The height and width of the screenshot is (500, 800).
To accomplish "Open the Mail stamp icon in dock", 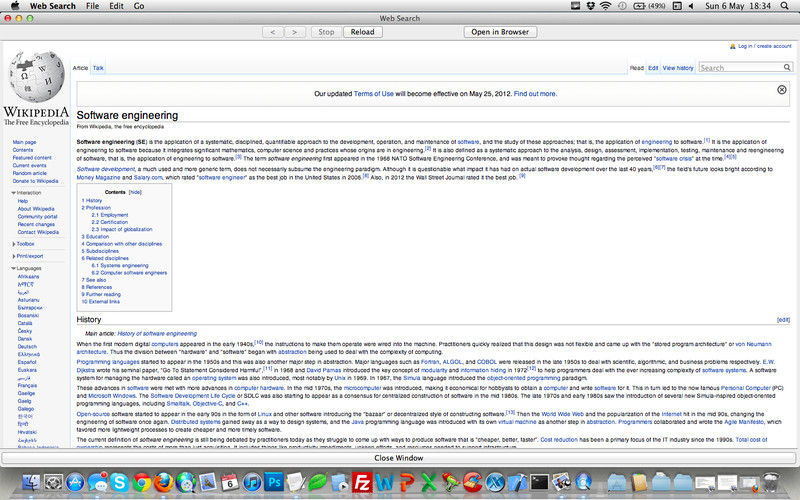I will pyautogui.click(x=208, y=482).
